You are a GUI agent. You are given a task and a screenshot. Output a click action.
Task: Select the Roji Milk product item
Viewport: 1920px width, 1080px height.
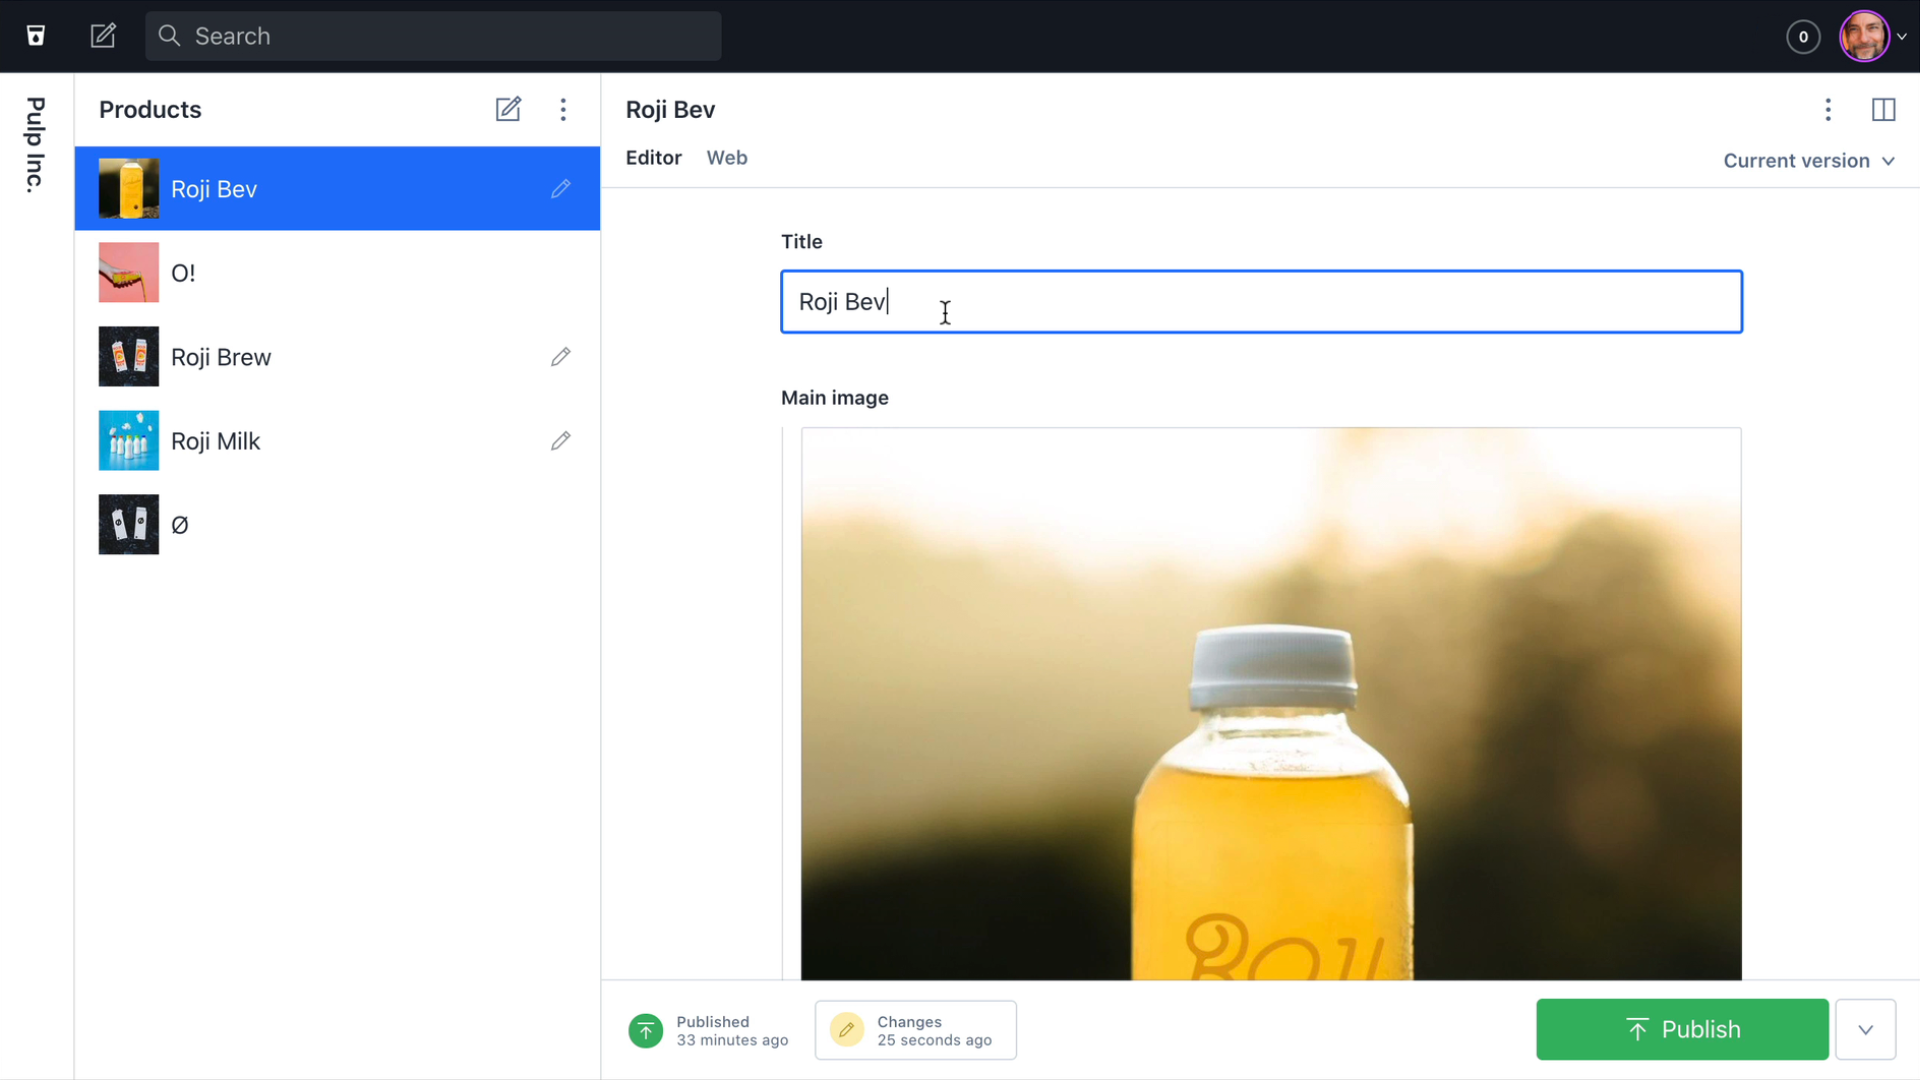pyautogui.click(x=335, y=440)
